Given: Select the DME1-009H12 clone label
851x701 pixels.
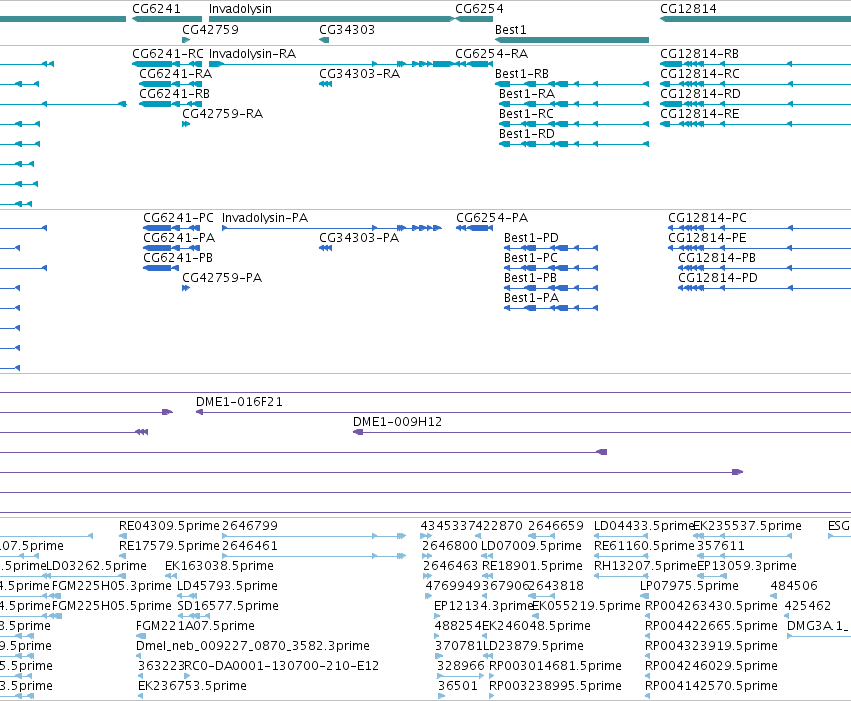Looking at the screenshot, I should (397, 422).
